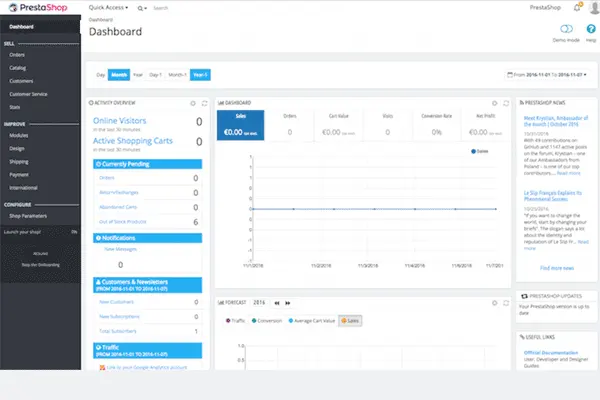
Task: Toggle Demo mode switch
Action: tap(567, 29)
